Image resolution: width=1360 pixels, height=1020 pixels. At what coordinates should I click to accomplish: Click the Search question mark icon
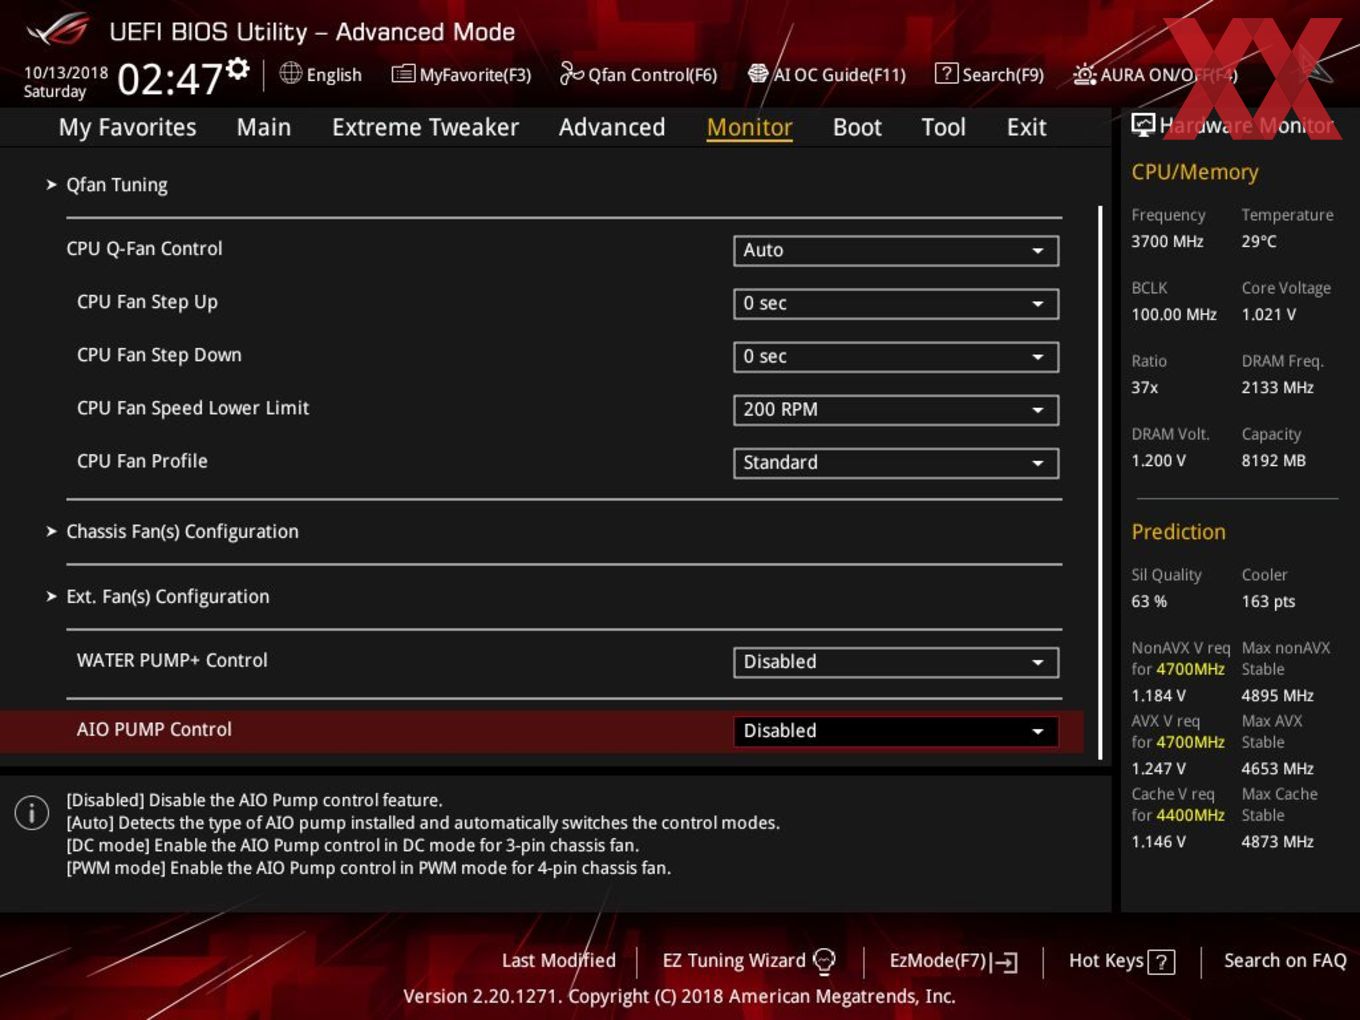[x=945, y=73]
